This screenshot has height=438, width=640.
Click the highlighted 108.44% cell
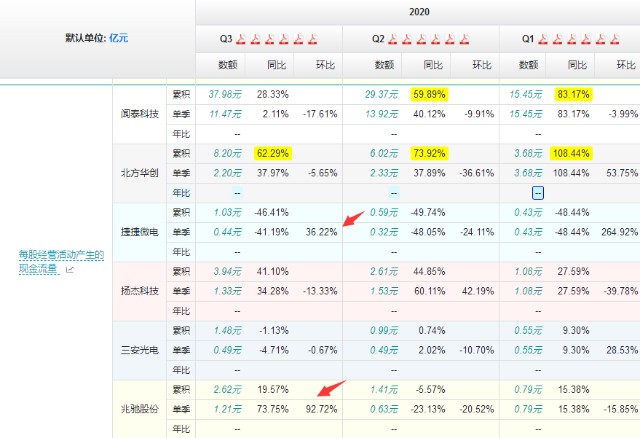[572, 154]
